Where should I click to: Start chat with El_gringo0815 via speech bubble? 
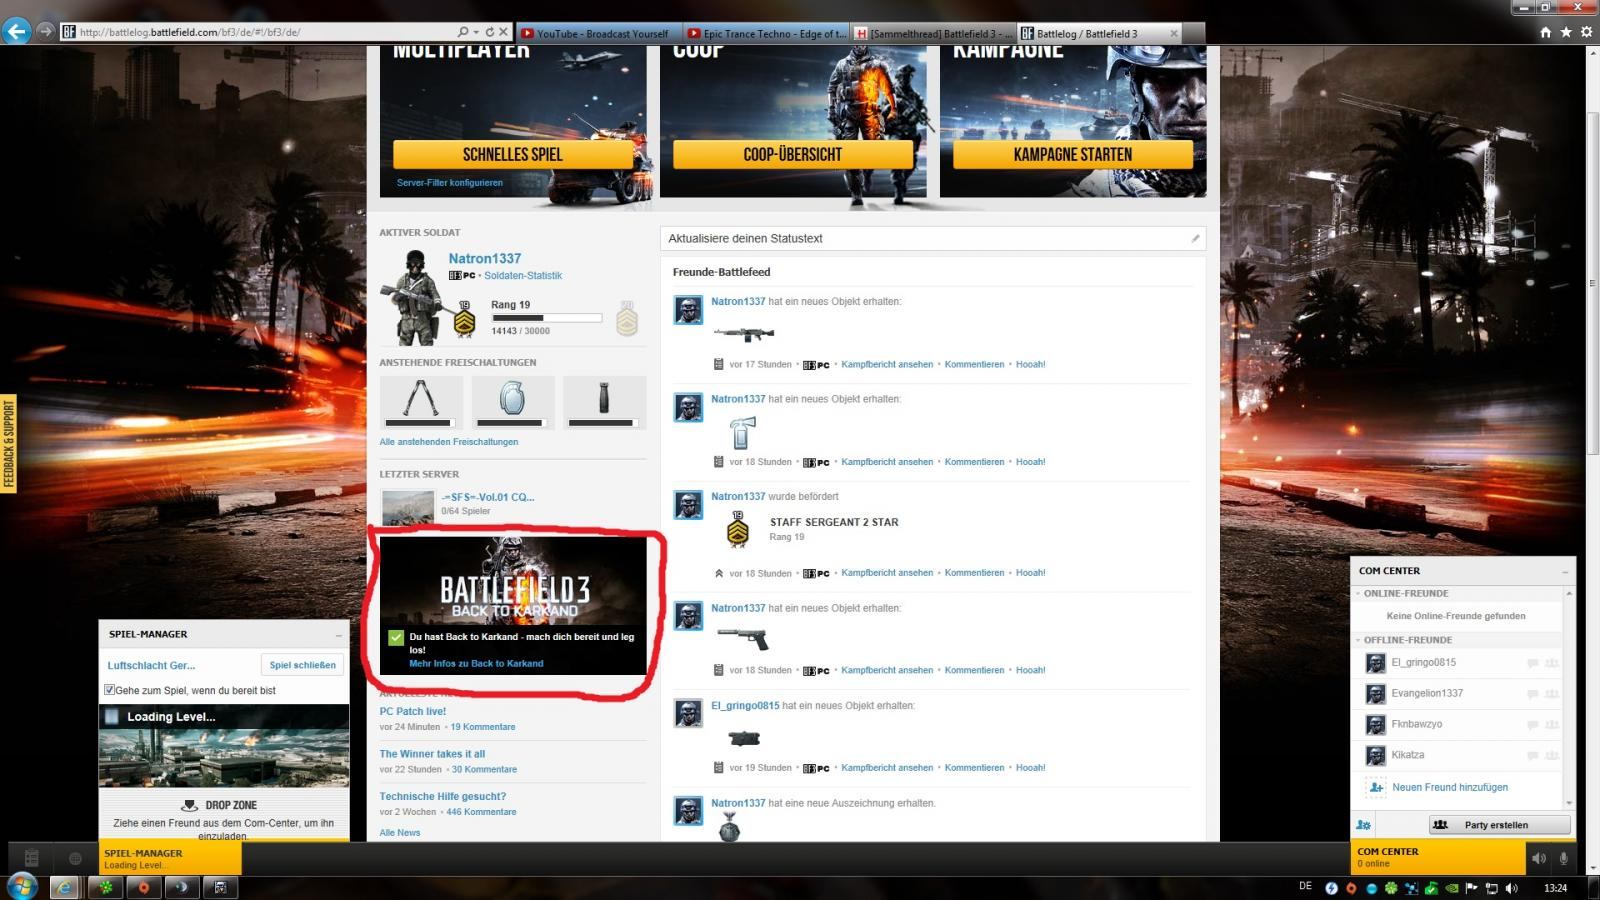pos(1533,663)
